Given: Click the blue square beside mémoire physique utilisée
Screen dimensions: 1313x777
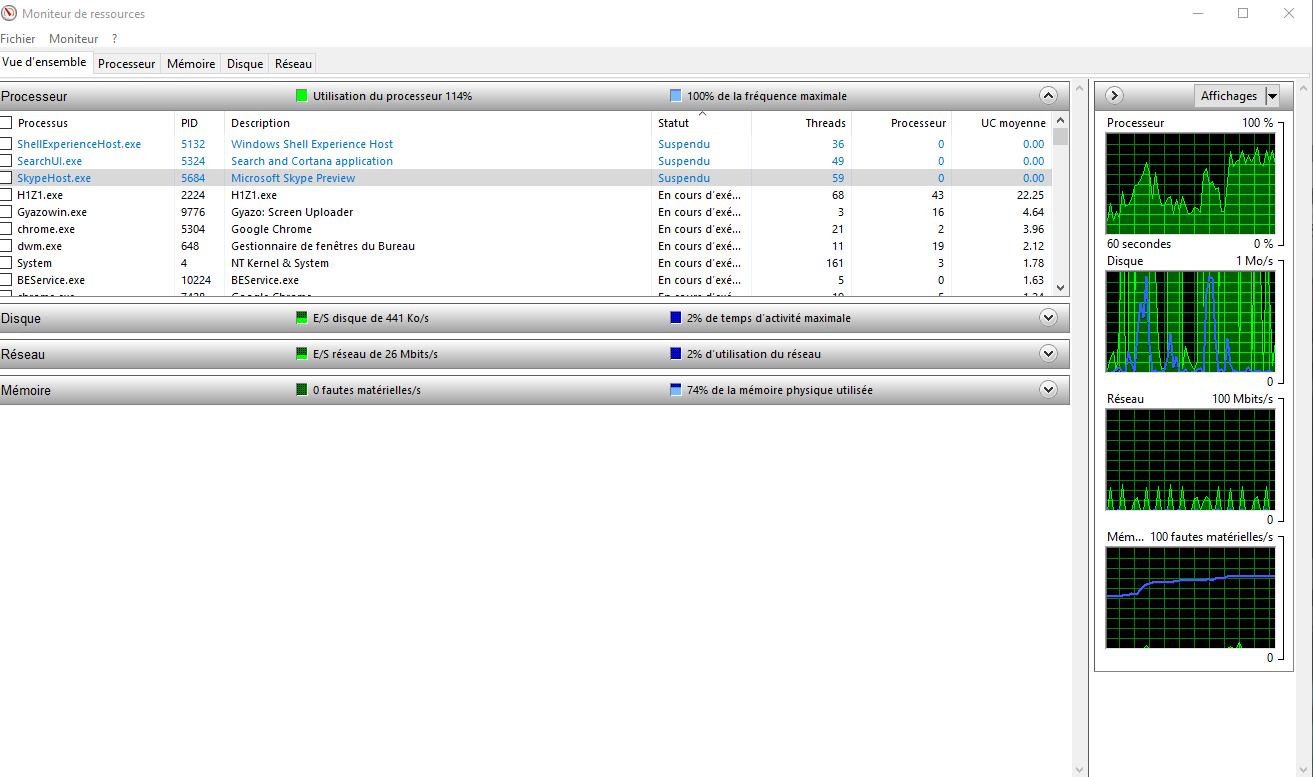Looking at the screenshot, I should click(676, 390).
